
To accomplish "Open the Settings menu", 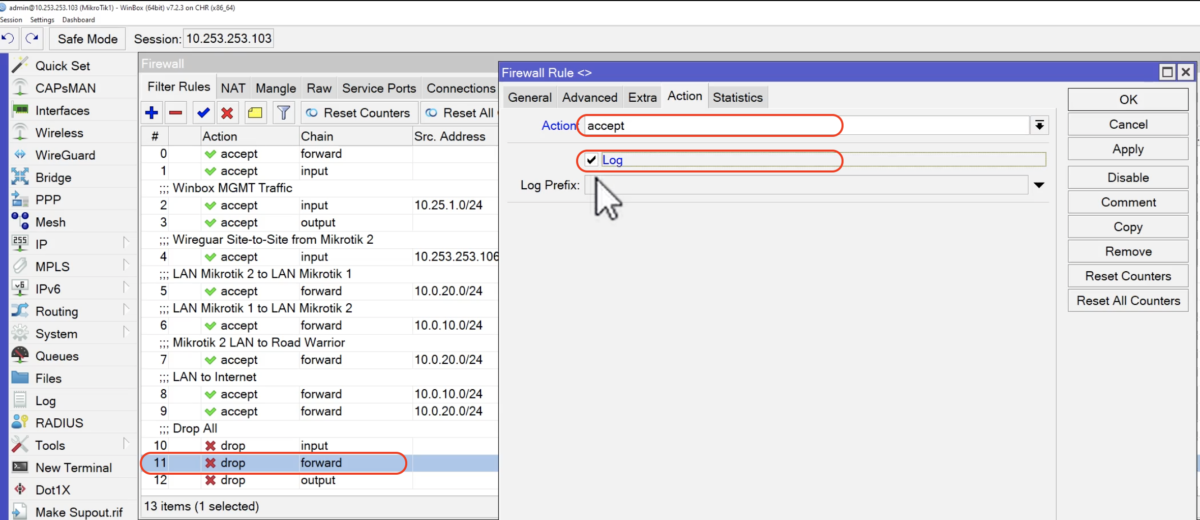I will 42,20.
